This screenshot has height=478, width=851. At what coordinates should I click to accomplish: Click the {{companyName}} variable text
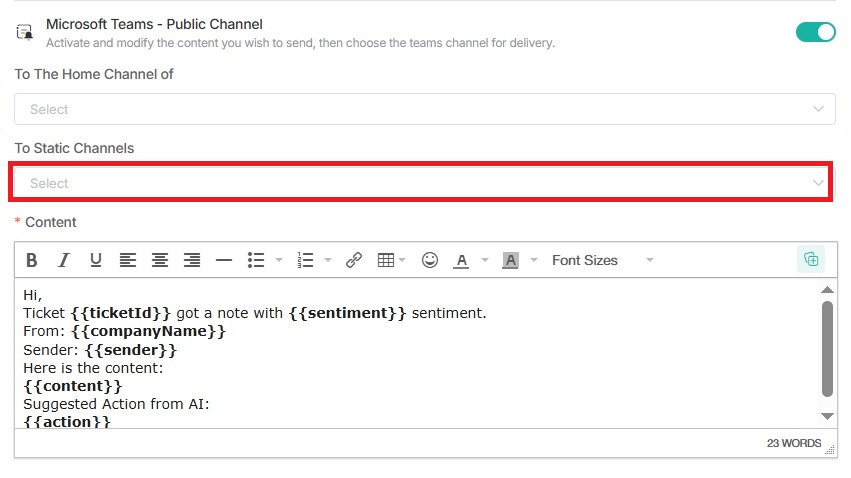[x=148, y=332]
